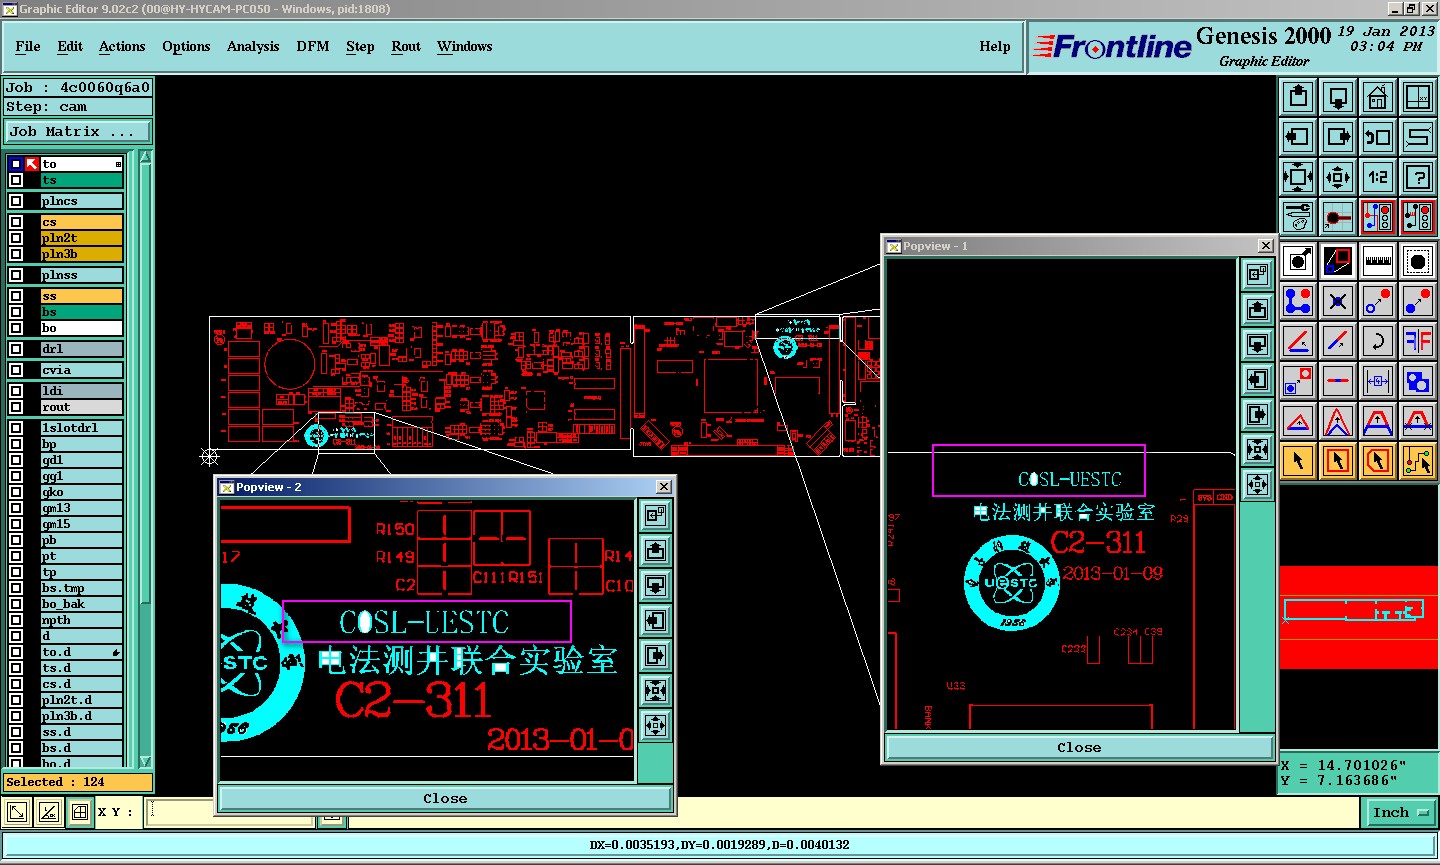
Task: Click the Job Matrix ... button
Action: point(78,132)
